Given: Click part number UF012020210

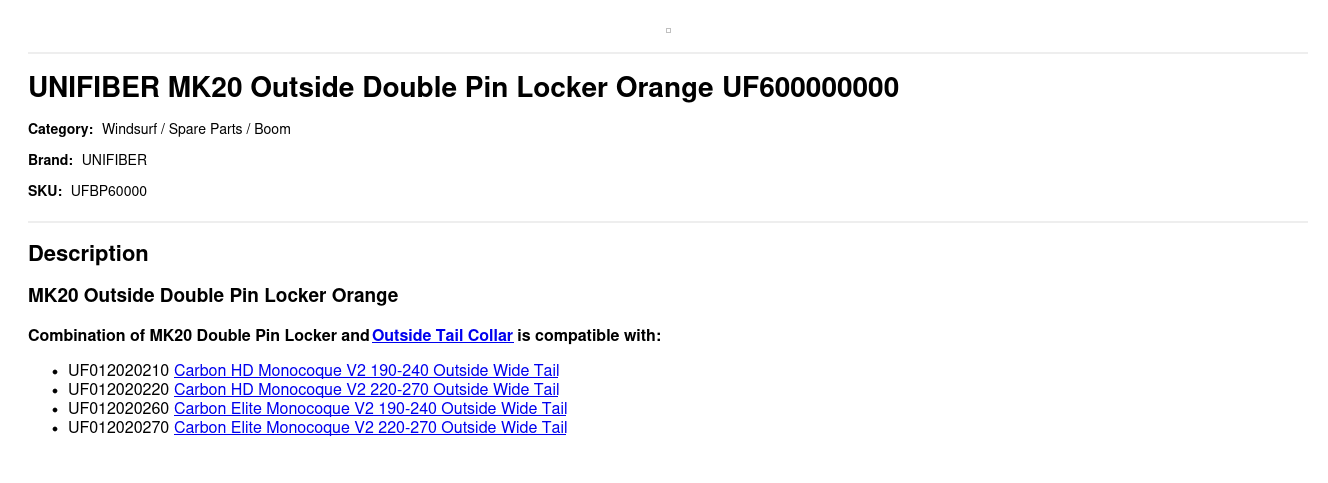Looking at the screenshot, I should click(119, 371).
